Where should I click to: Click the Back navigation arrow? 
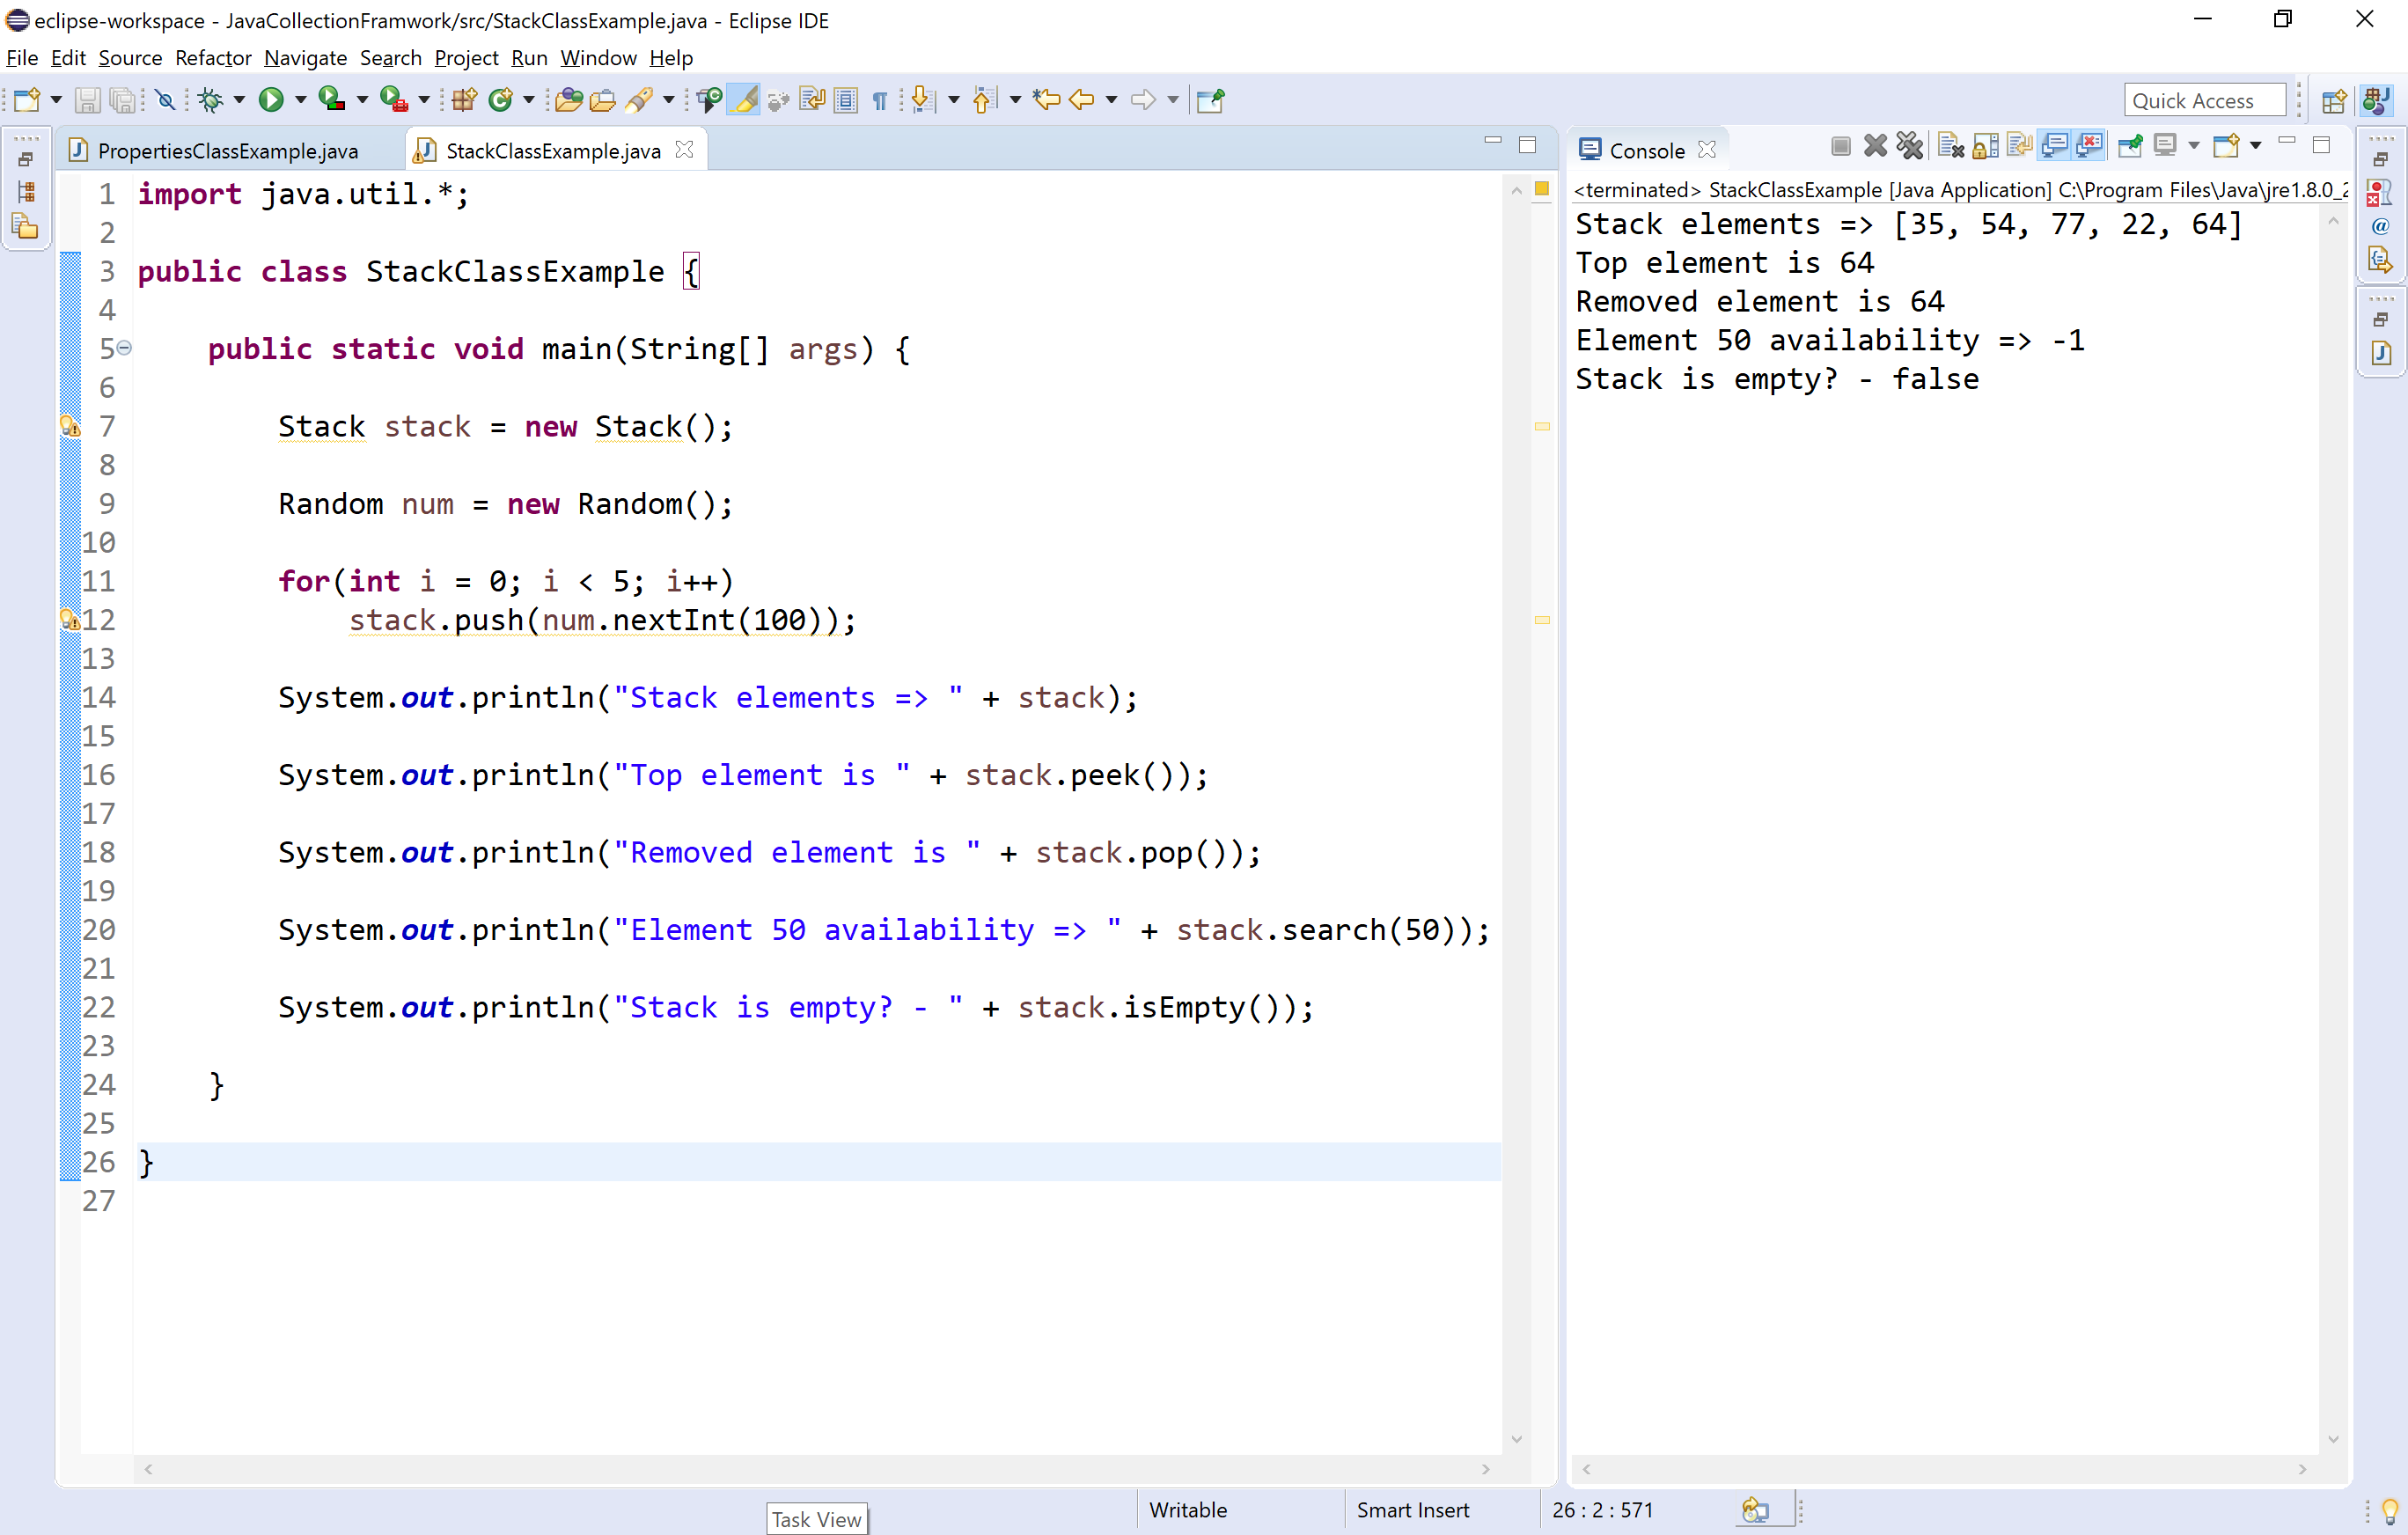(1082, 100)
